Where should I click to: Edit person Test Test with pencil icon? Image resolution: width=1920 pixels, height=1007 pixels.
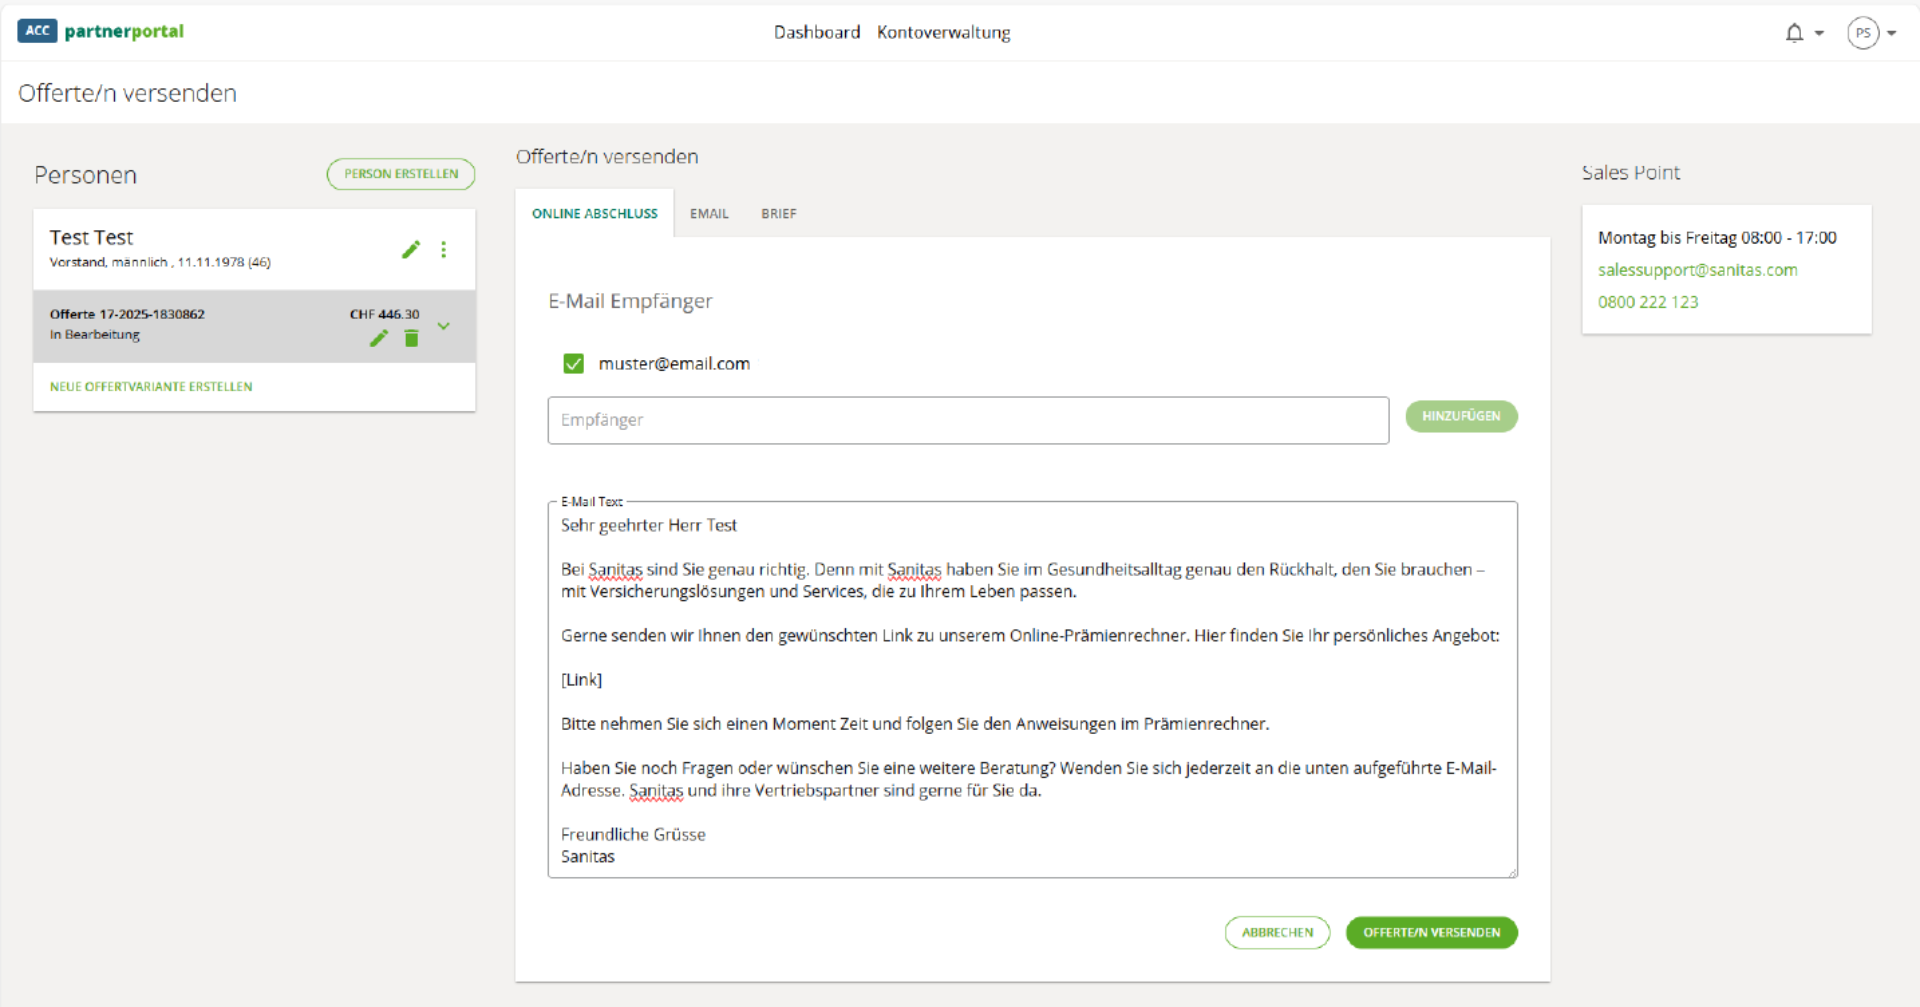411,249
